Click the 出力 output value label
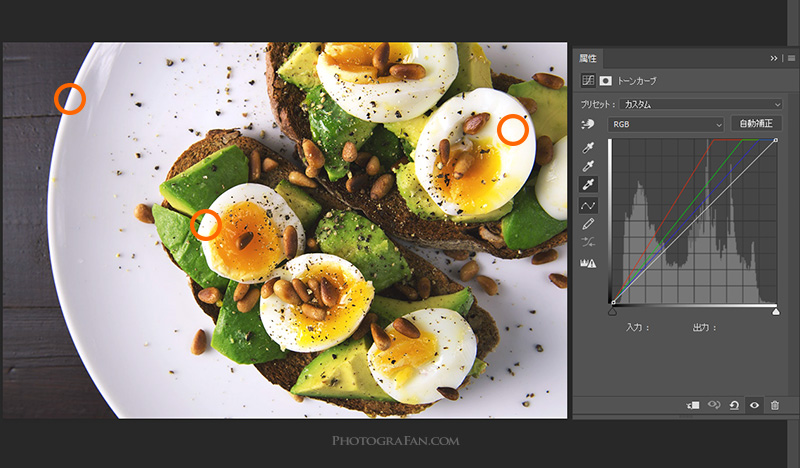This screenshot has height=468, width=800. coord(704,328)
